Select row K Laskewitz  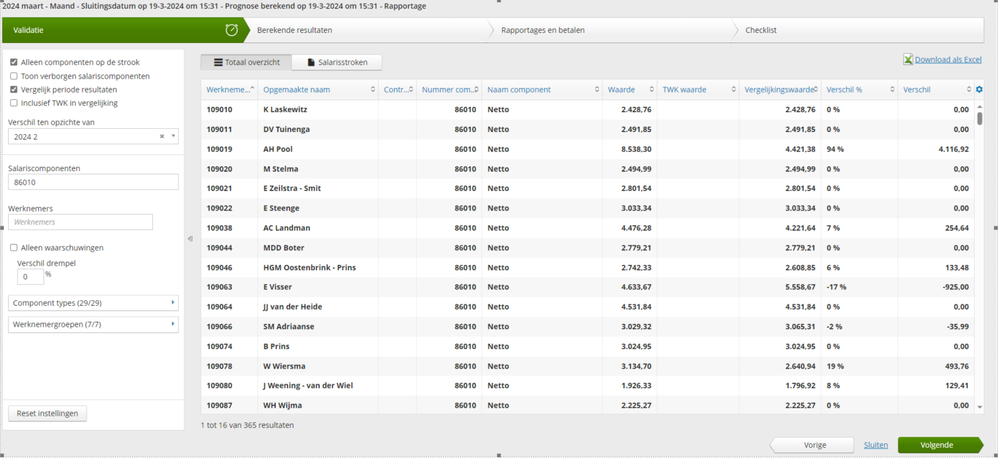pos(588,109)
